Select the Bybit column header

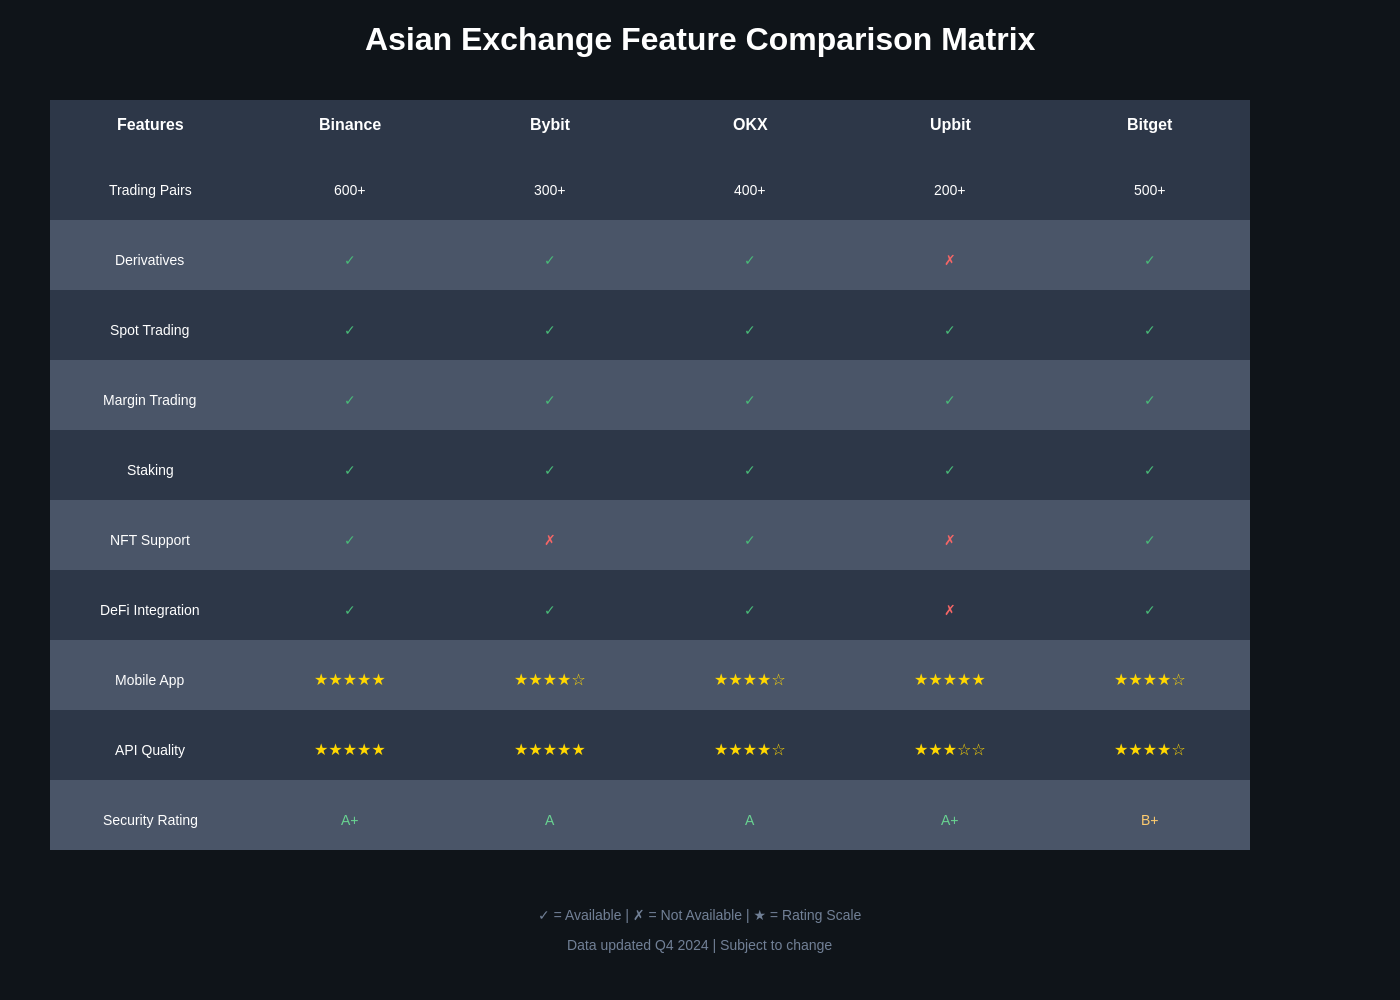point(550,125)
